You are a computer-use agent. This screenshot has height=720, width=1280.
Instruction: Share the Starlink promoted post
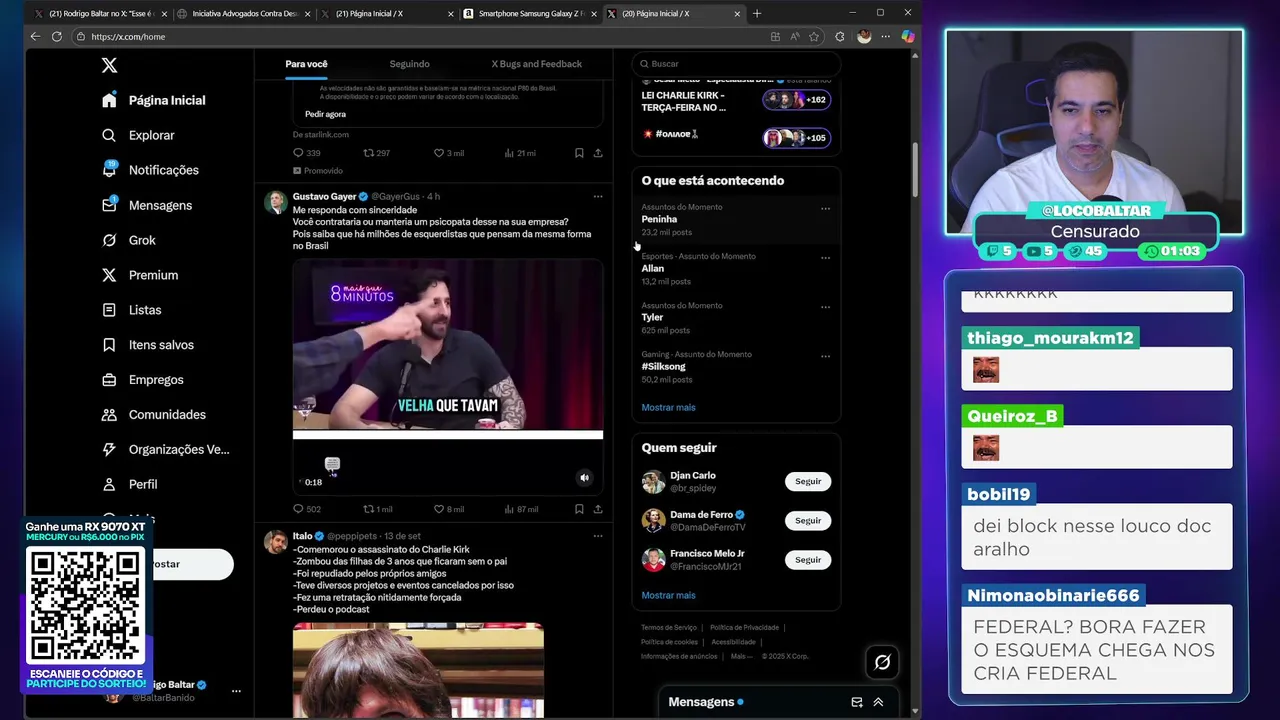598,153
